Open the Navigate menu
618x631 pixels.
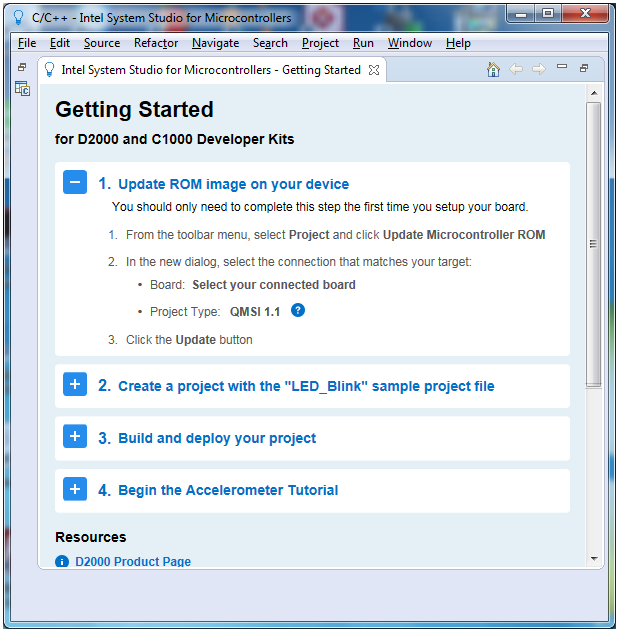(x=216, y=43)
